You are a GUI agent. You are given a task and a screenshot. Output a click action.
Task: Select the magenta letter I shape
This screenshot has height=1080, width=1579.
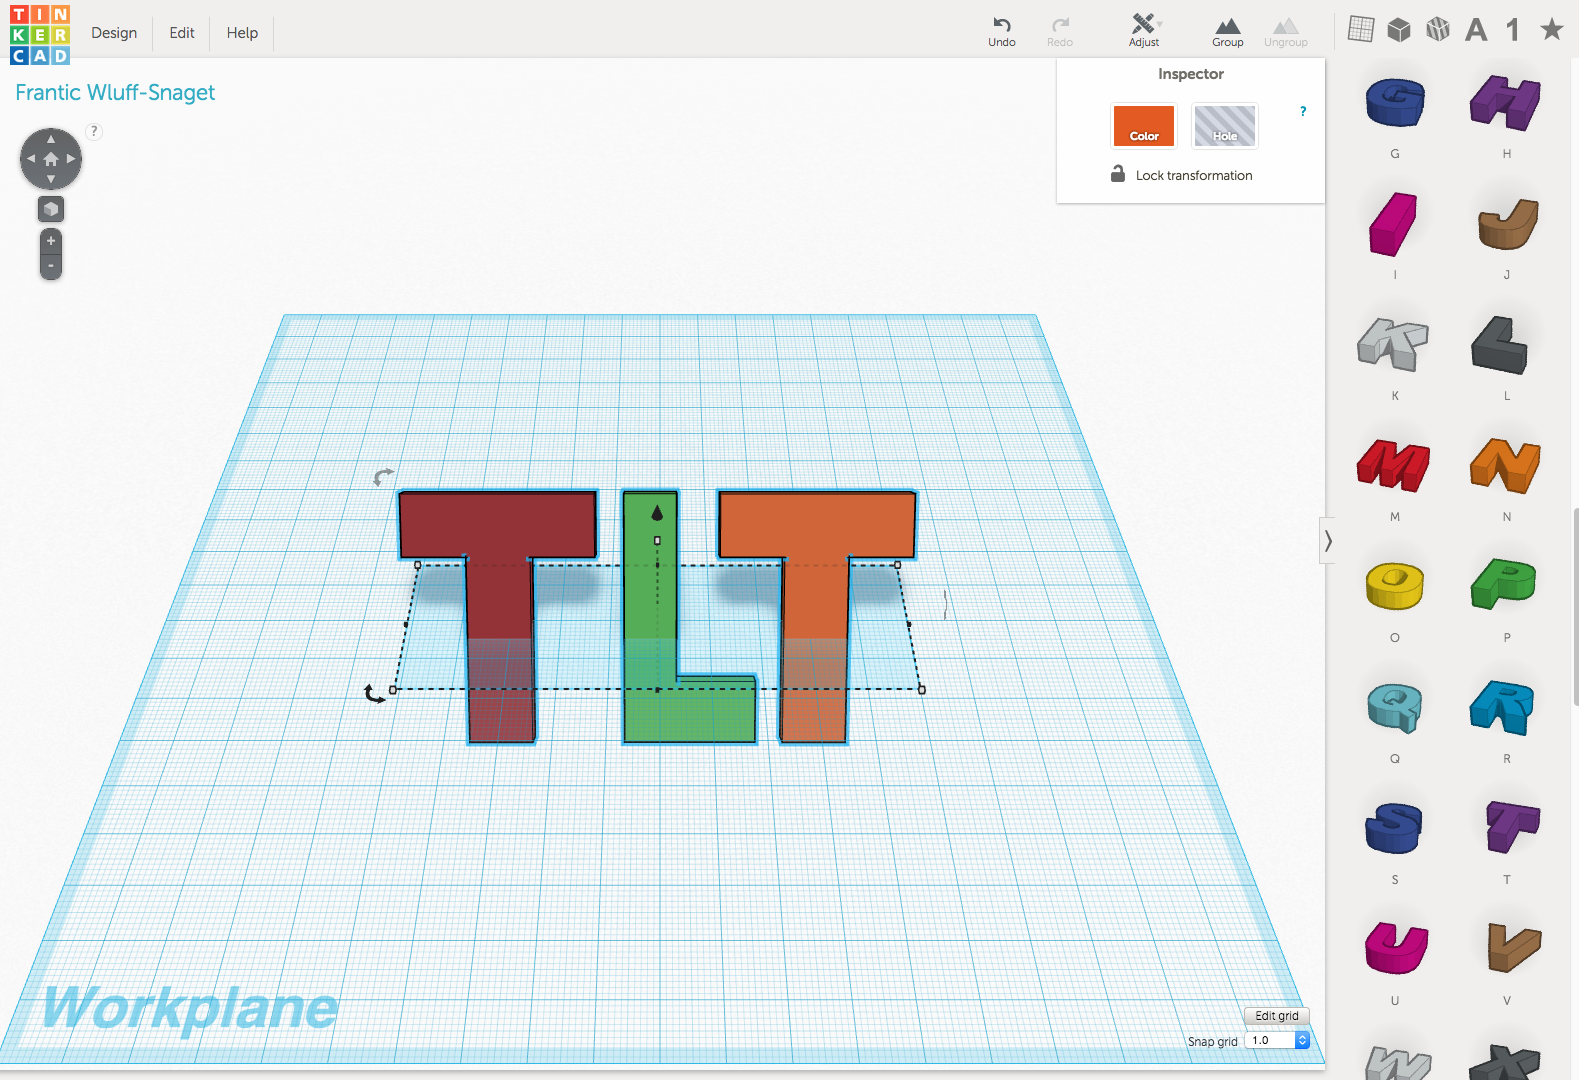tap(1393, 224)
